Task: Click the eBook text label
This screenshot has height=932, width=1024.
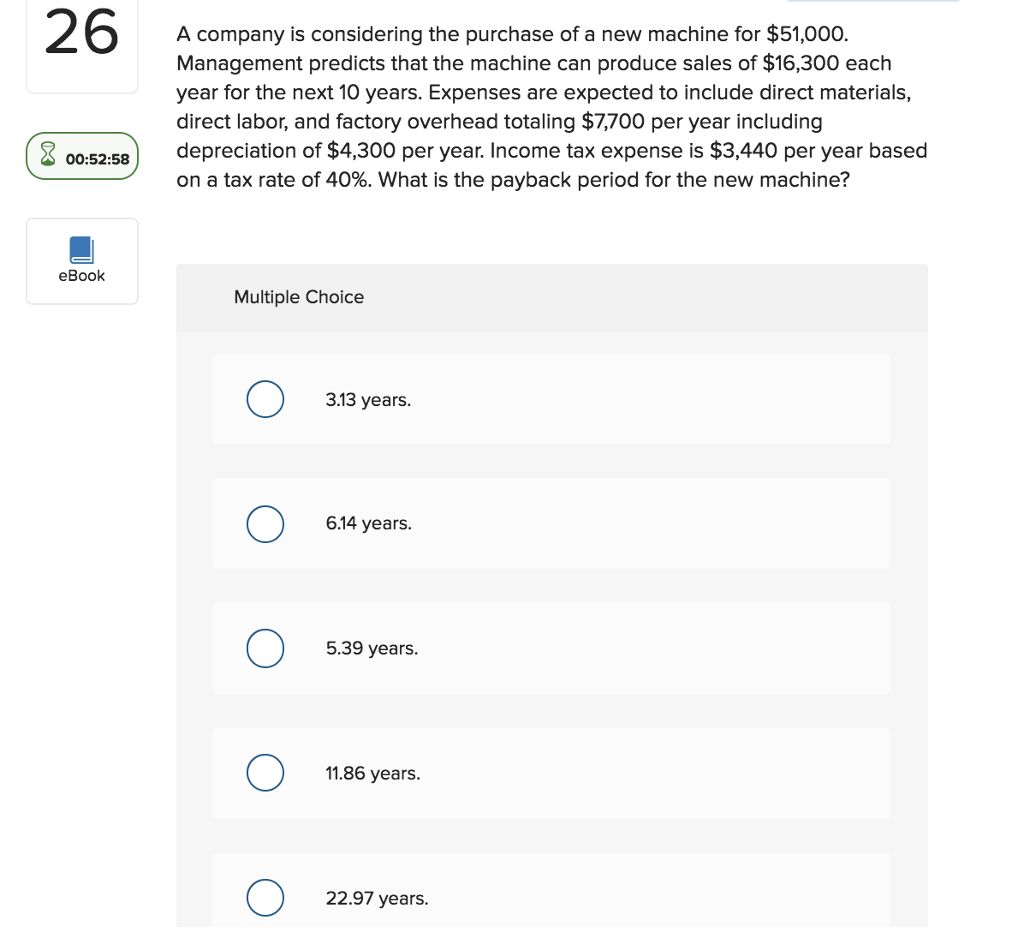Action: [82, 275]
